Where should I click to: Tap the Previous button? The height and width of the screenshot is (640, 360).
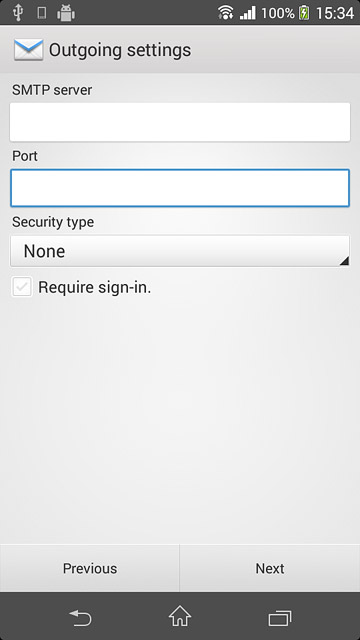coord(90,568)
